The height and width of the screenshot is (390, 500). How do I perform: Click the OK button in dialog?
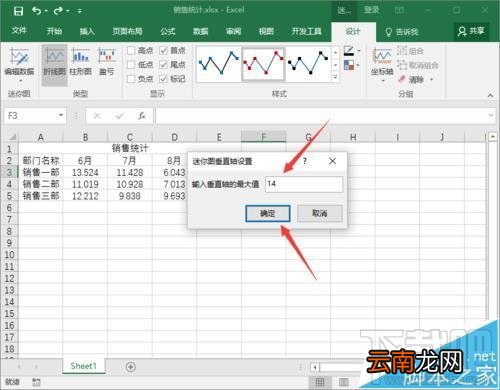[268, 213]
